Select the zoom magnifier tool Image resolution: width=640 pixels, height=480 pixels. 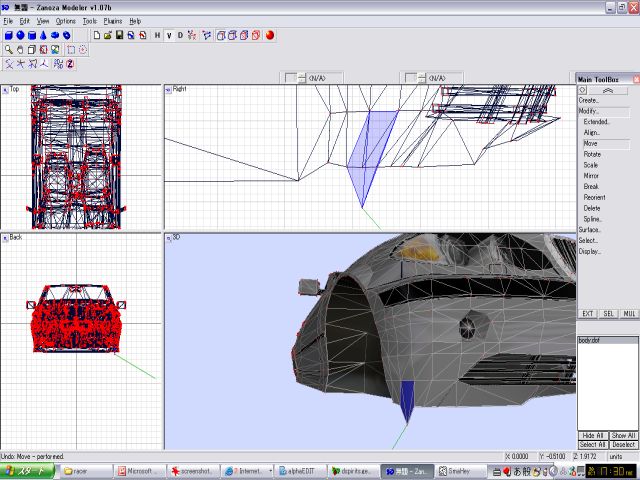pyautogui.click(x=8, y=49)
